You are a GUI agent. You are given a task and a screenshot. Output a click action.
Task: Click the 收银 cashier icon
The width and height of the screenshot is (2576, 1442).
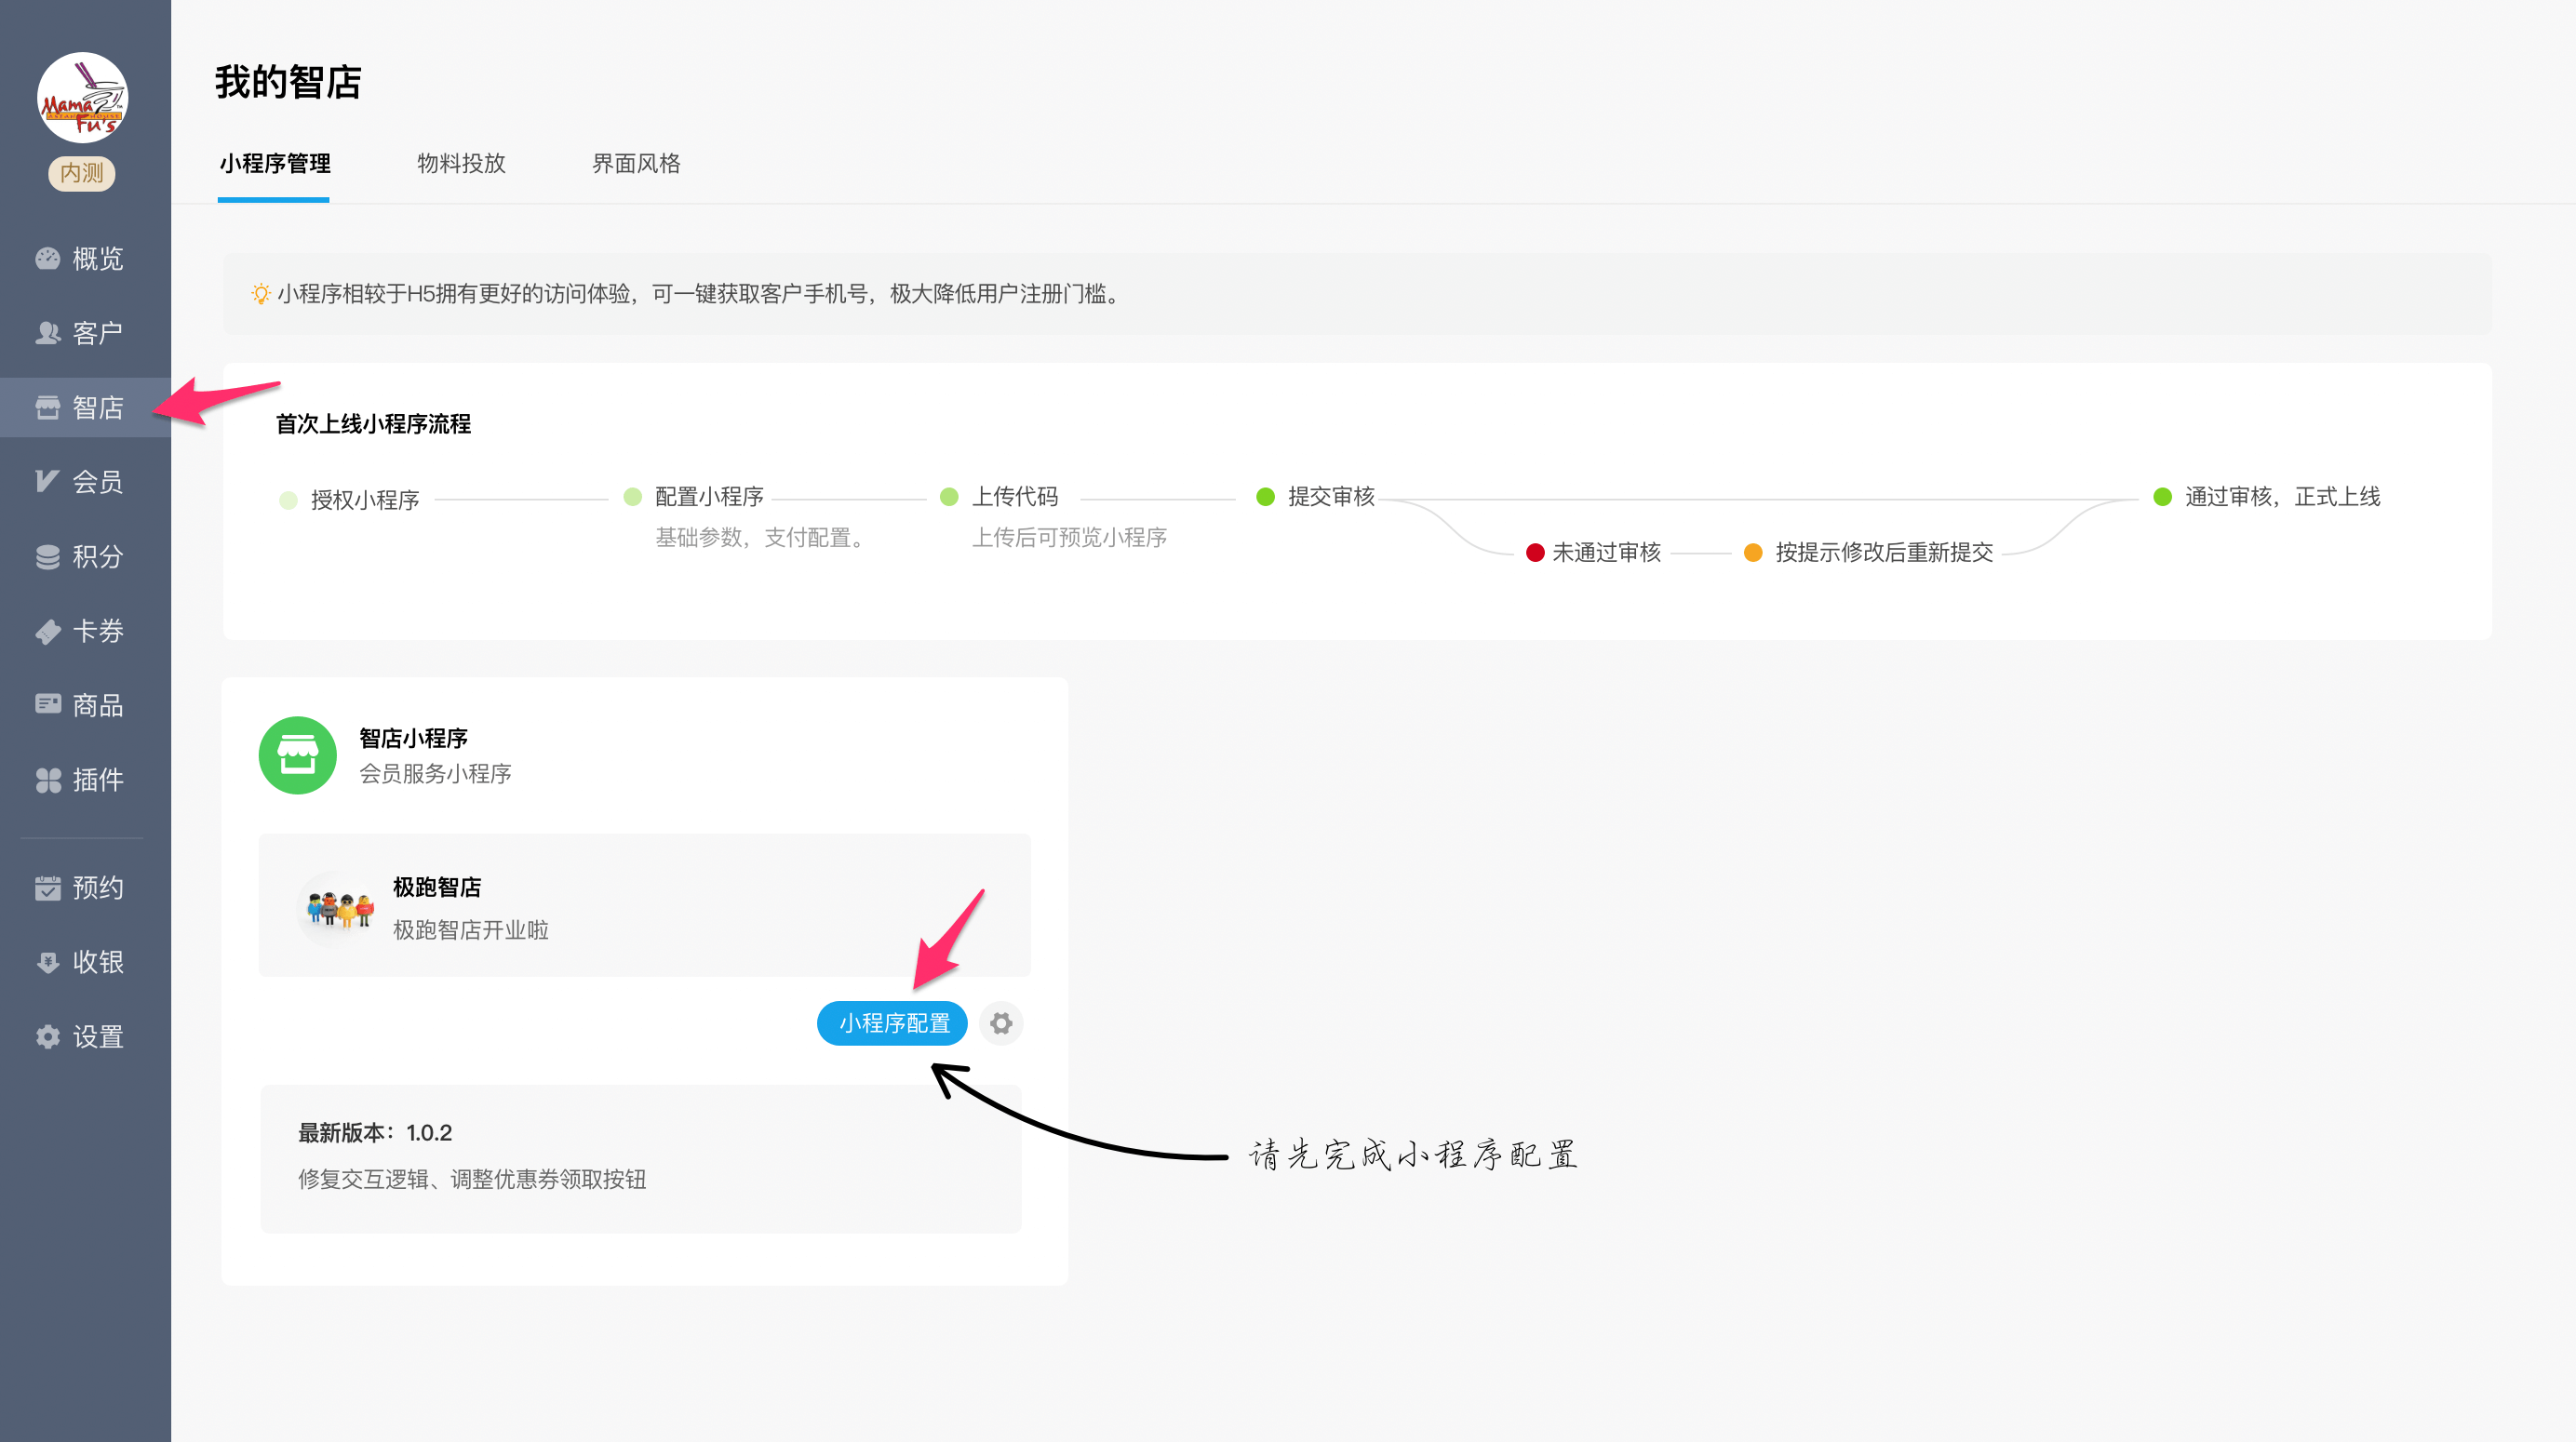pos(47,962)
